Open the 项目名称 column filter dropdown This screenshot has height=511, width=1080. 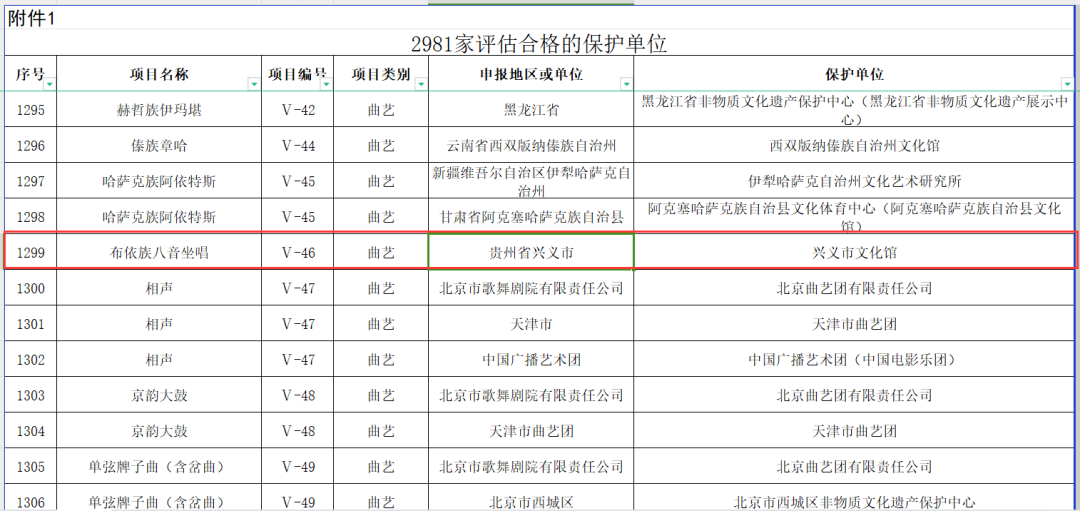(x=254, y=85)
